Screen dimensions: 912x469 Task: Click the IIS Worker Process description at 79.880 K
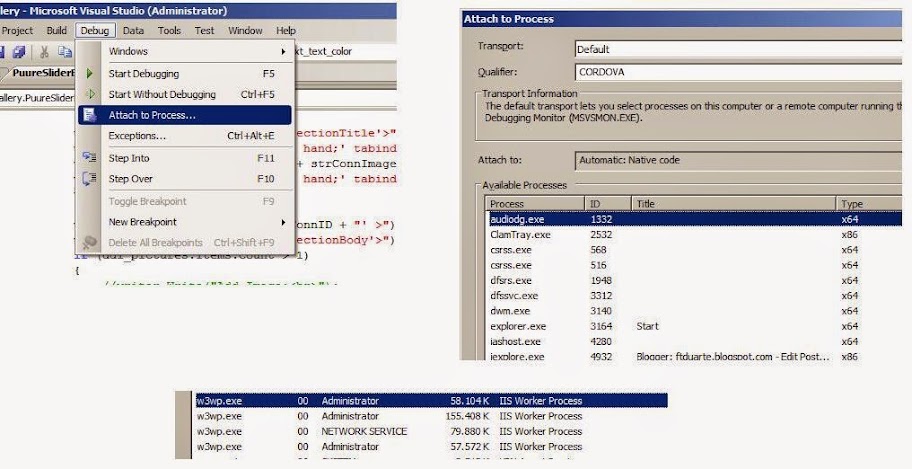click(540, 431)
